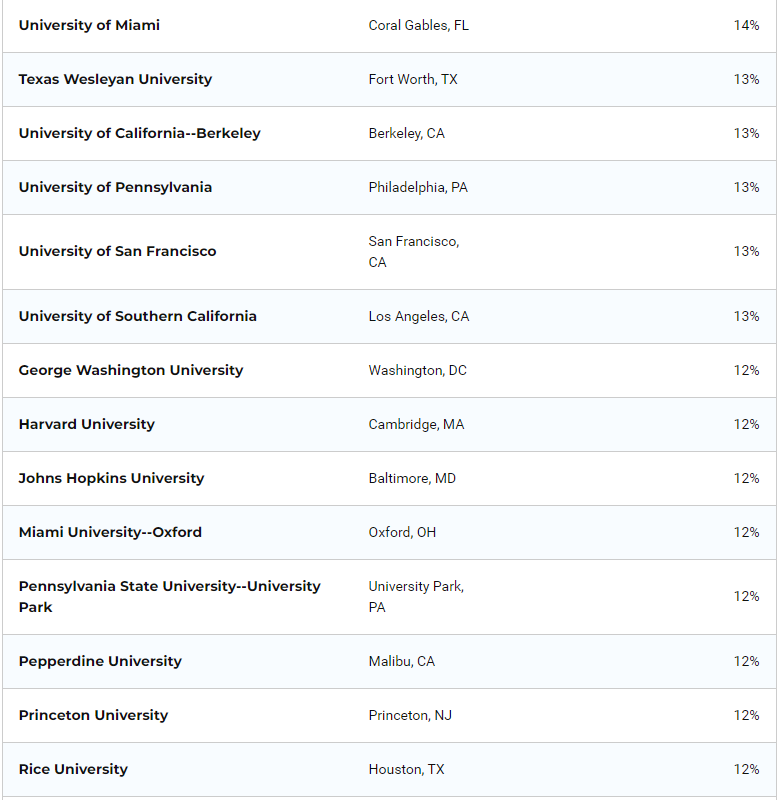Click Miami University--Oxford link
Screen dimensions: 779x800
pos(110,532)
